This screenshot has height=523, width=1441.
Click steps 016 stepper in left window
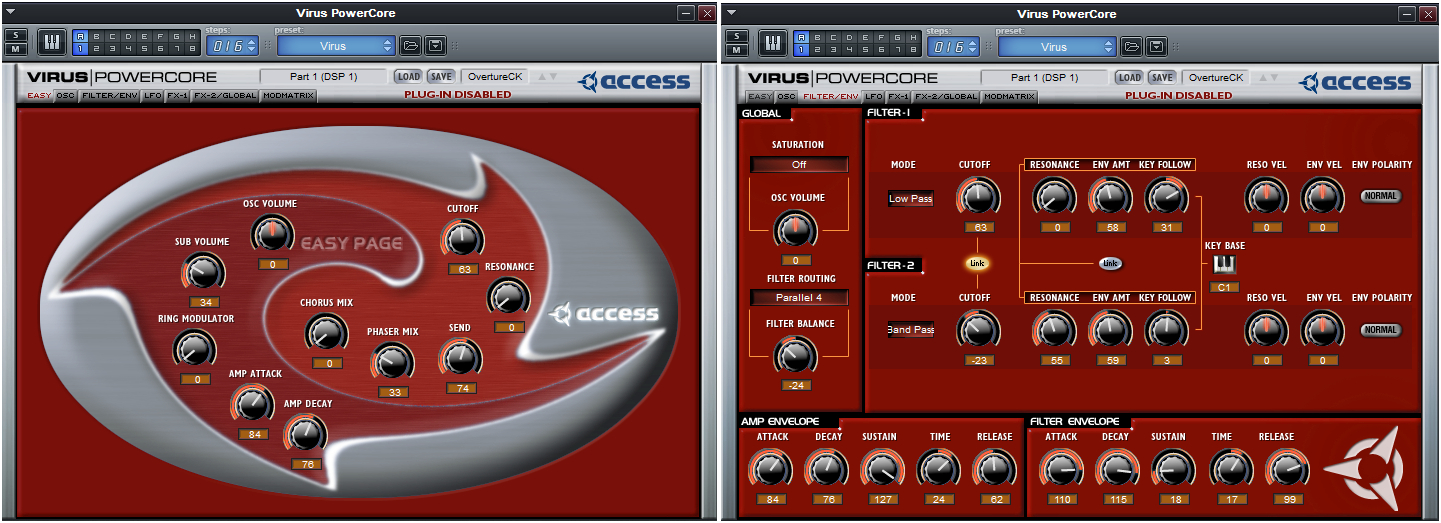coord(233,46)
